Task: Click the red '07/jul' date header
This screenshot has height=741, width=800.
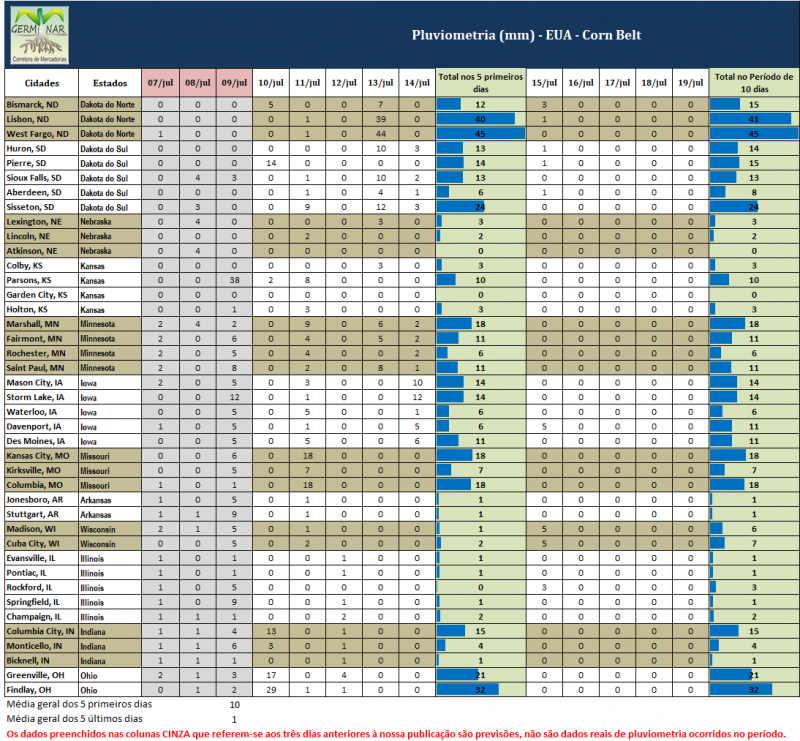Action: [161, 83]
